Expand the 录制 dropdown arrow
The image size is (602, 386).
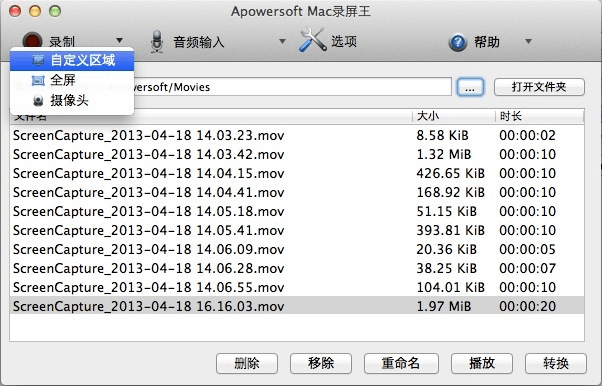click(119, 40)
